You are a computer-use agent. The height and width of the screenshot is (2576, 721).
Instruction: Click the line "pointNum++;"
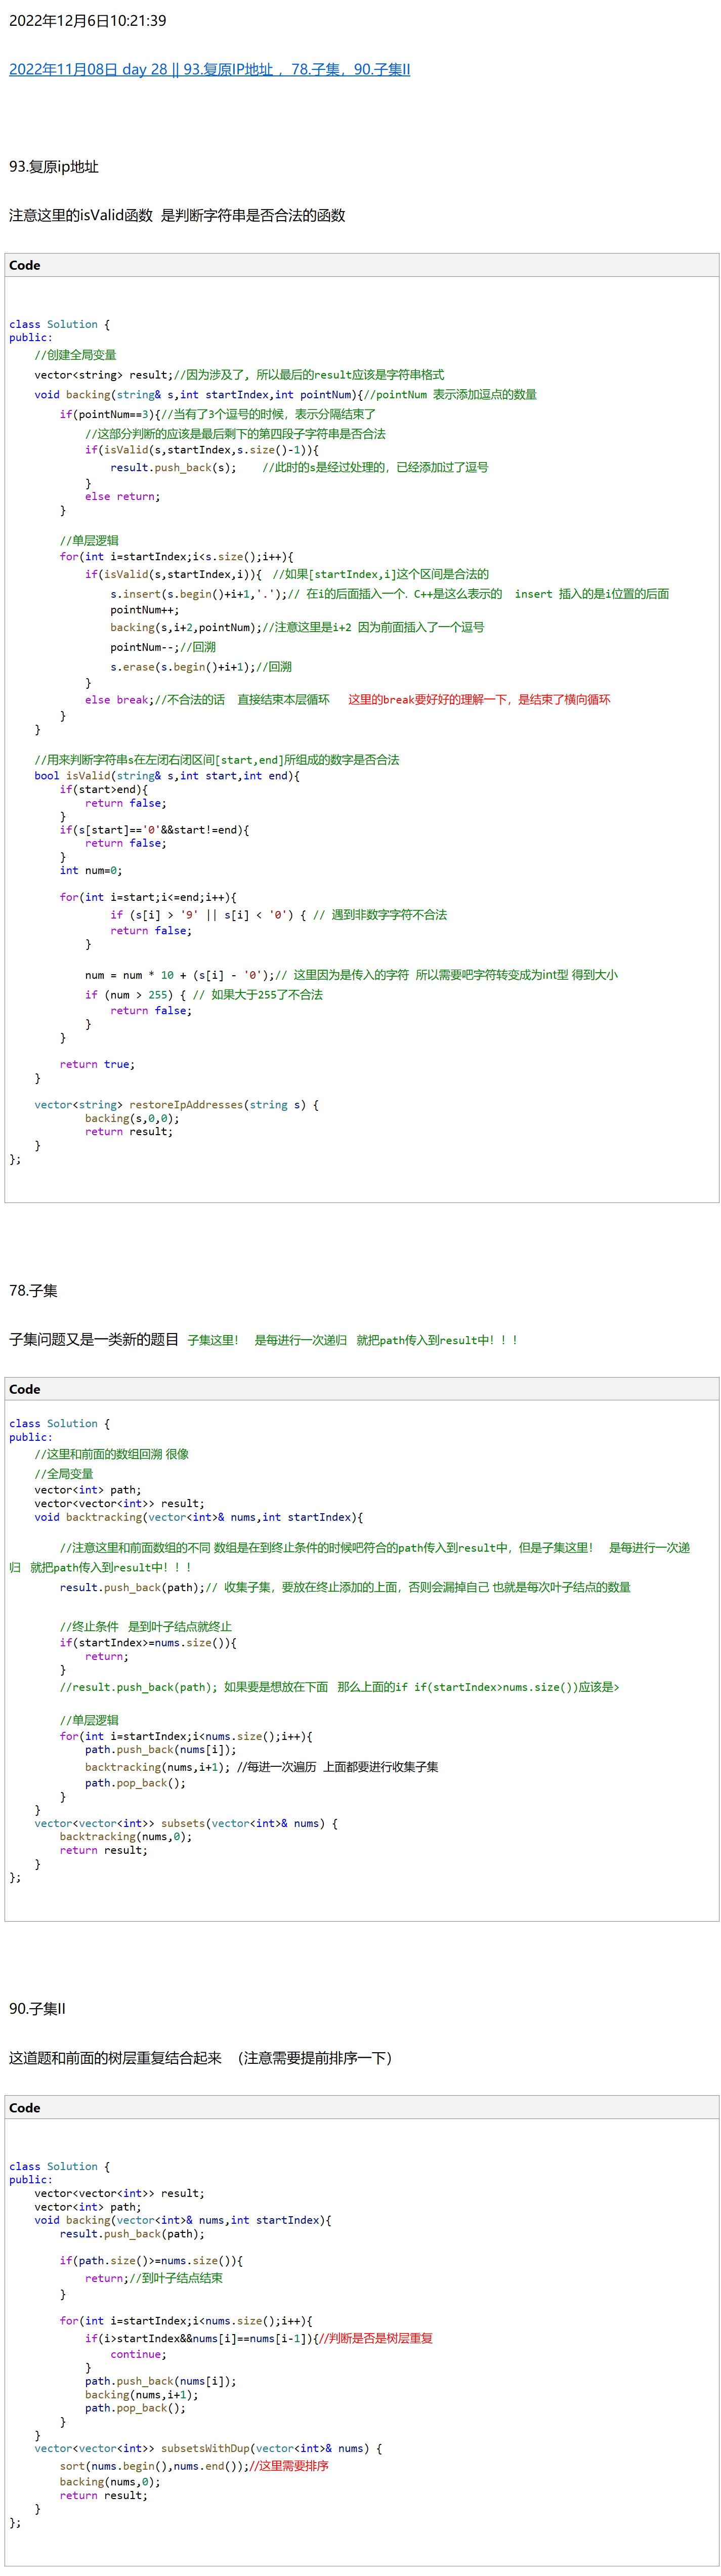(x=144, y=610)
